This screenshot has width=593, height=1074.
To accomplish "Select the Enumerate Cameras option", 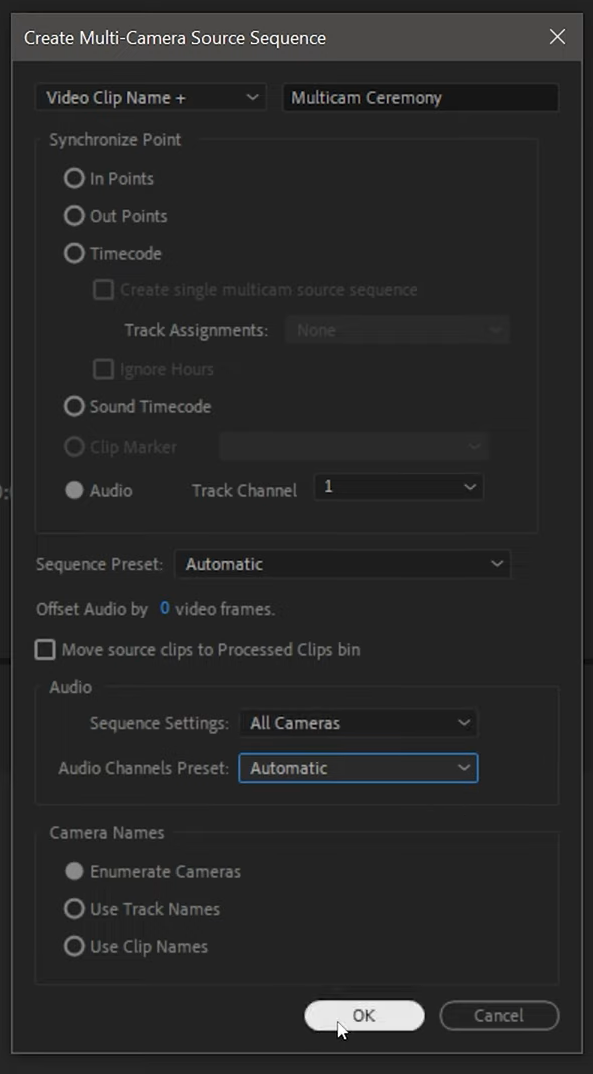I will tap(74, 871).
